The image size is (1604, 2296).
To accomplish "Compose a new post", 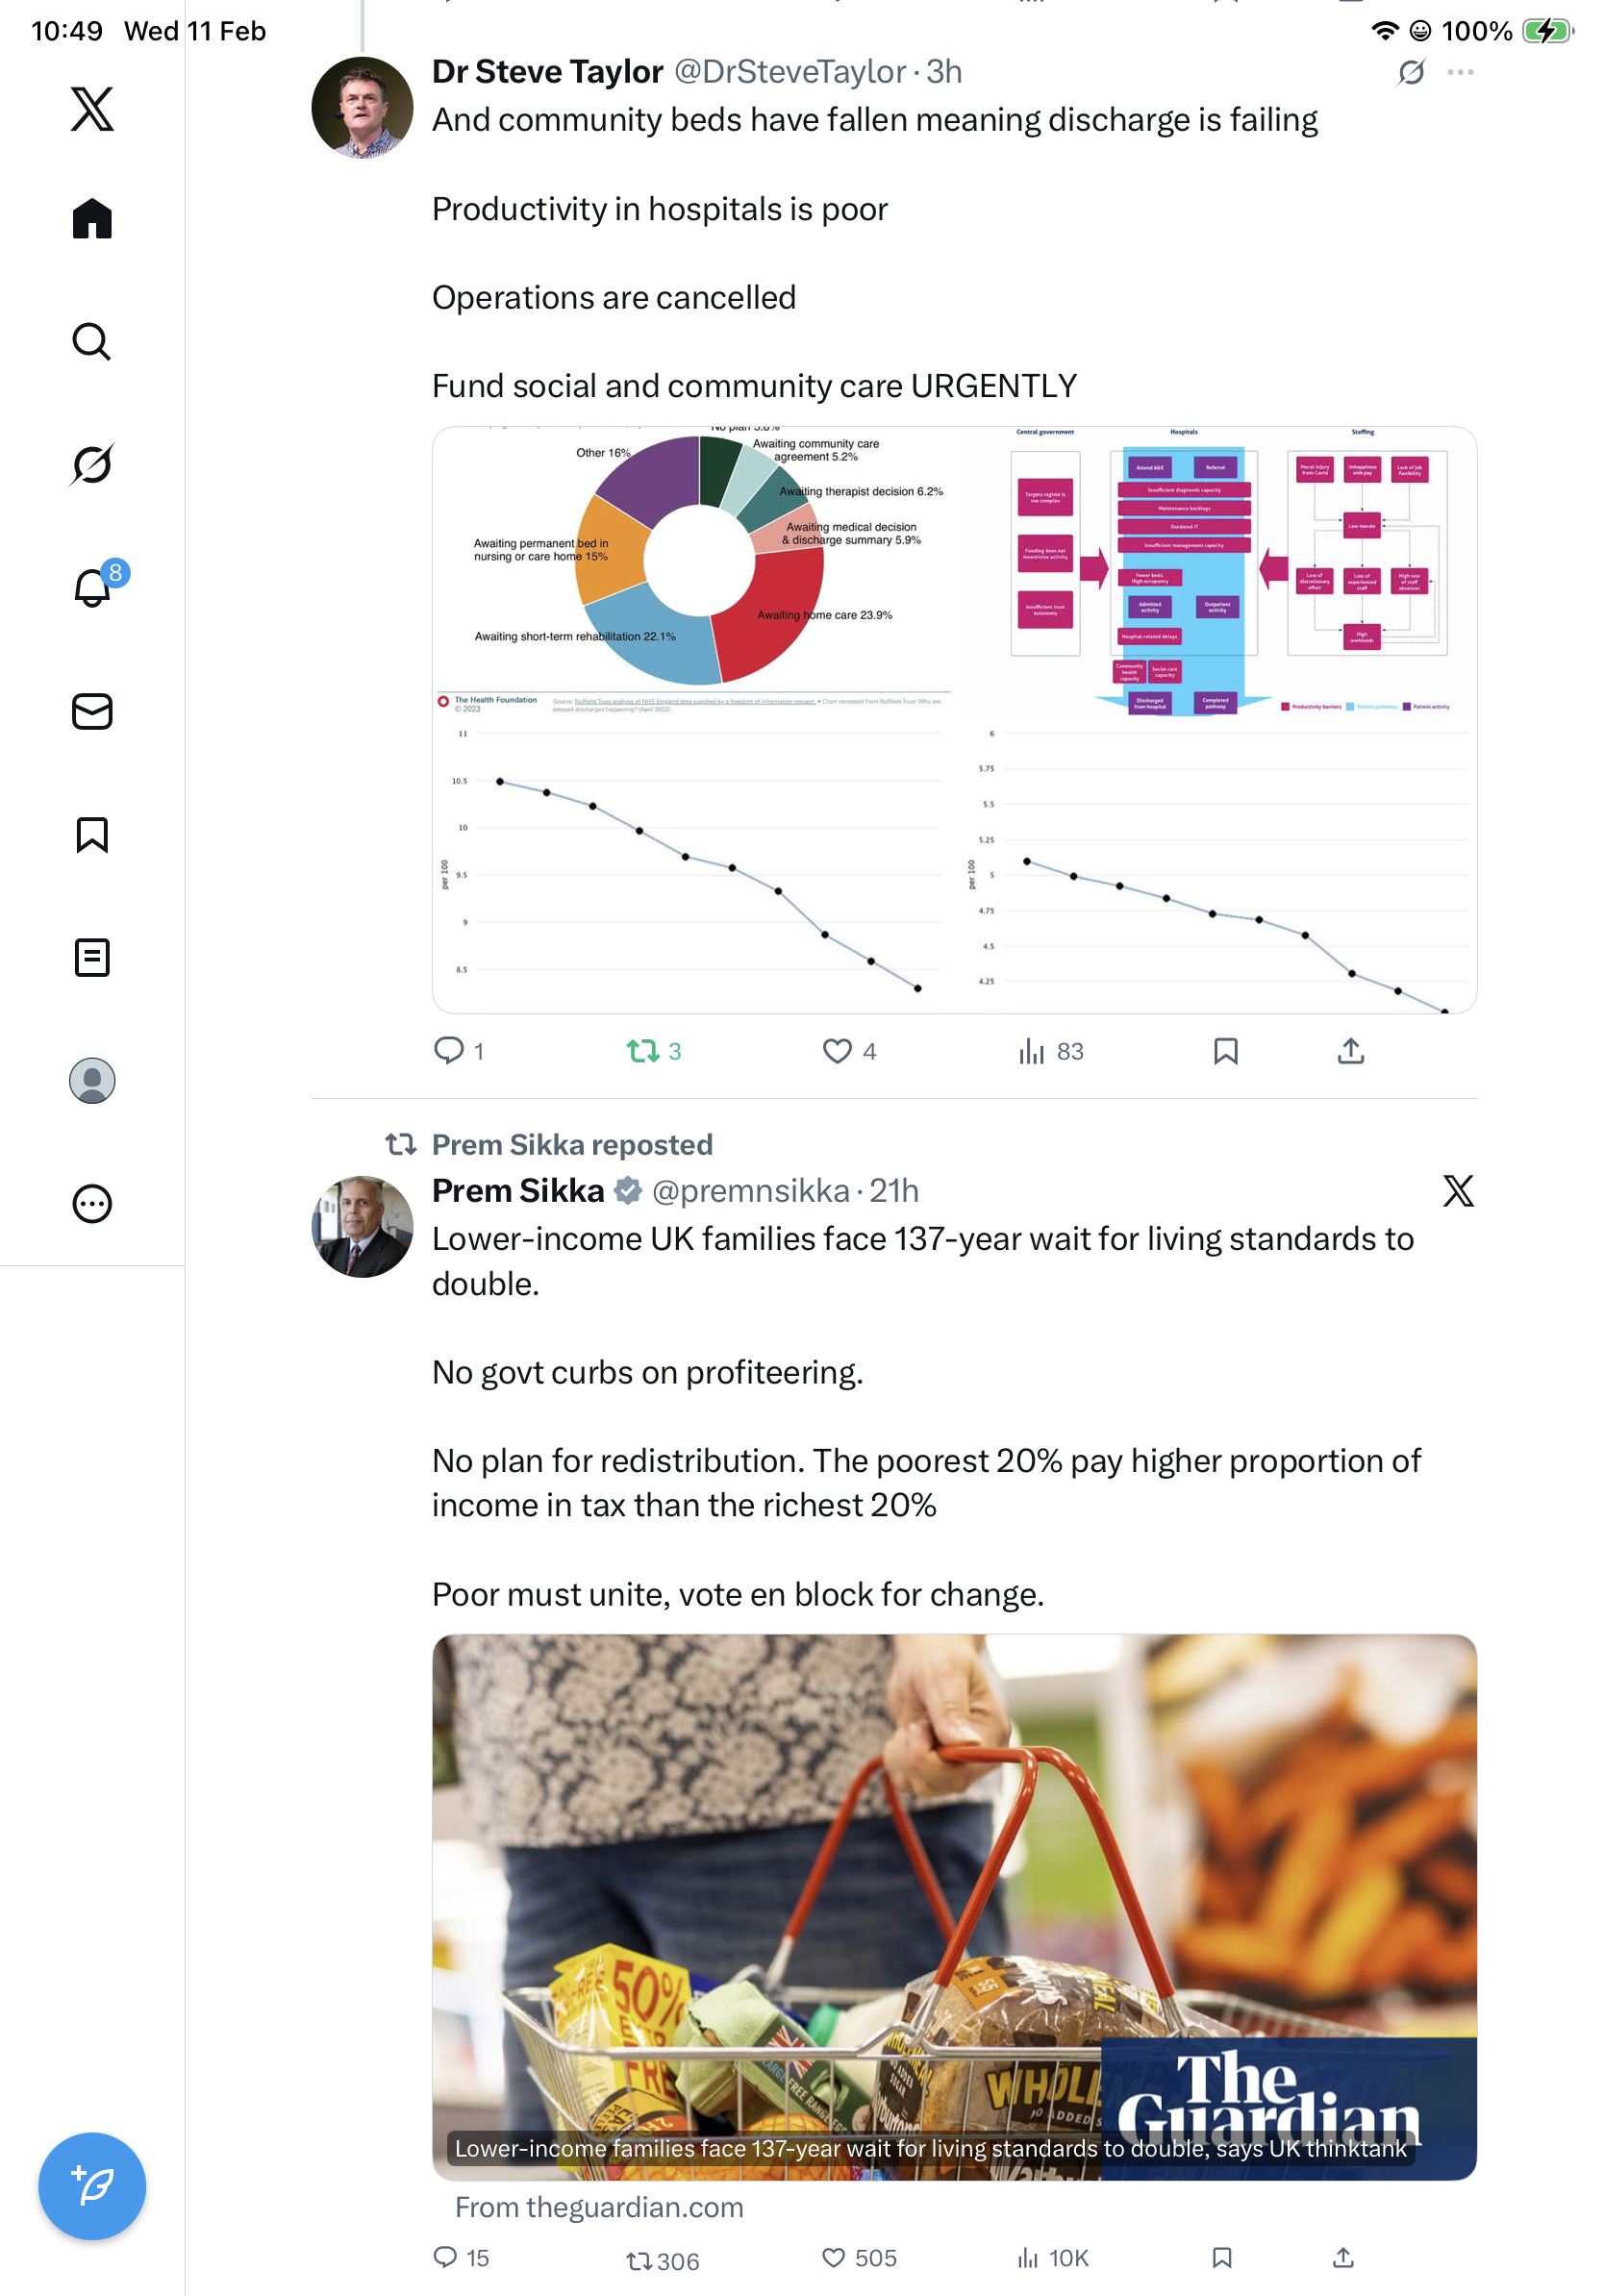I will pyautogui.click(x=92, y=2185).
